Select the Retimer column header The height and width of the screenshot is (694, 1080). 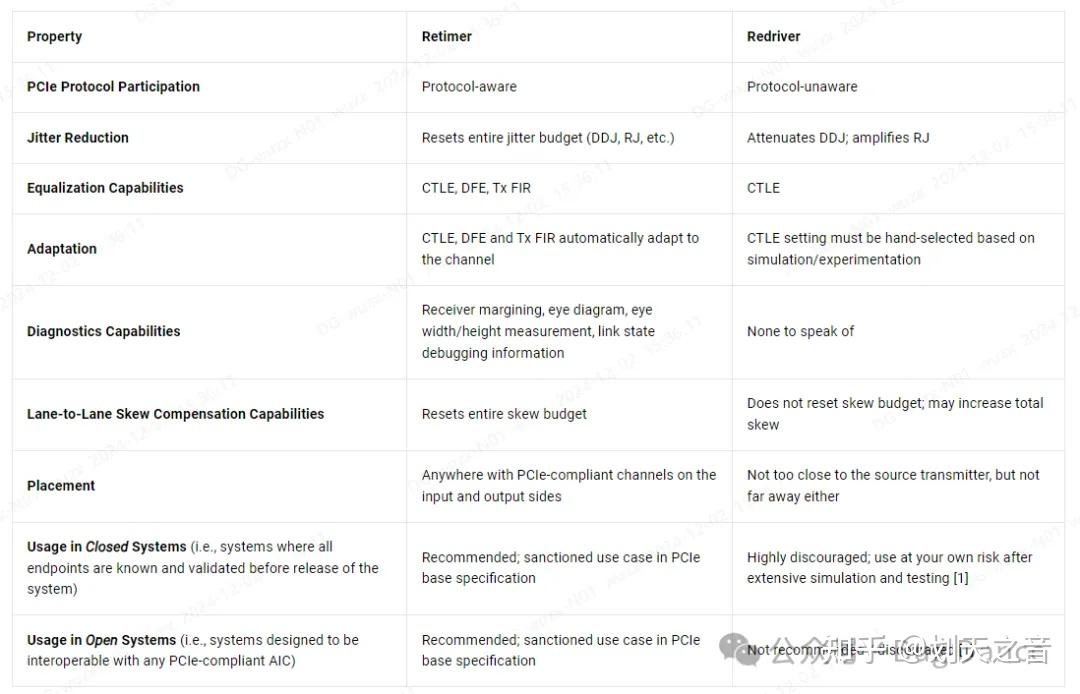tap(446, 37)
